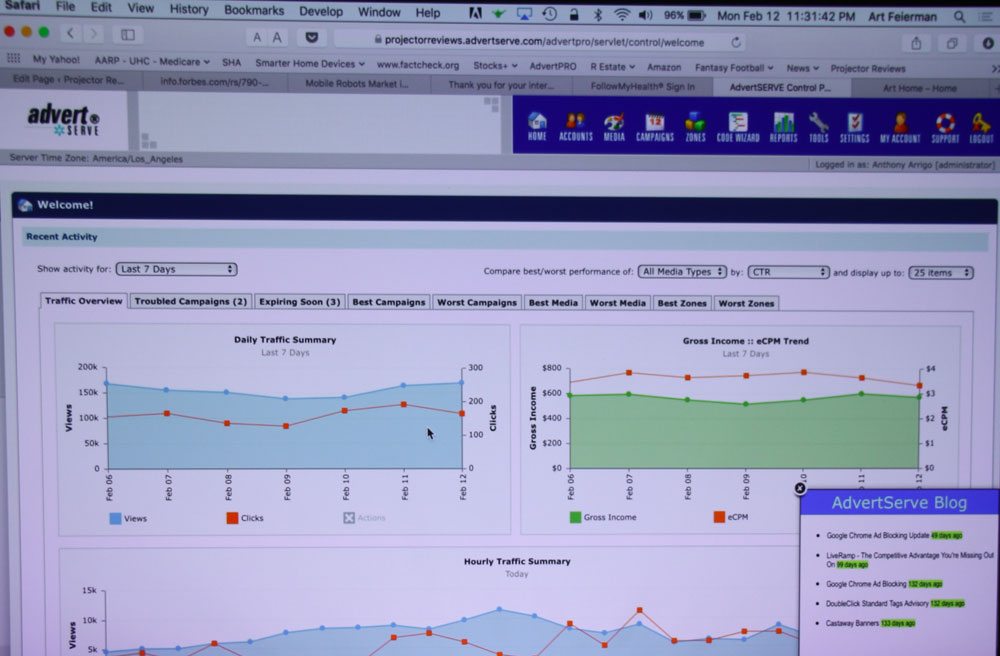Expand Smarter Home Devices bookmarks folder

[310, 64]
